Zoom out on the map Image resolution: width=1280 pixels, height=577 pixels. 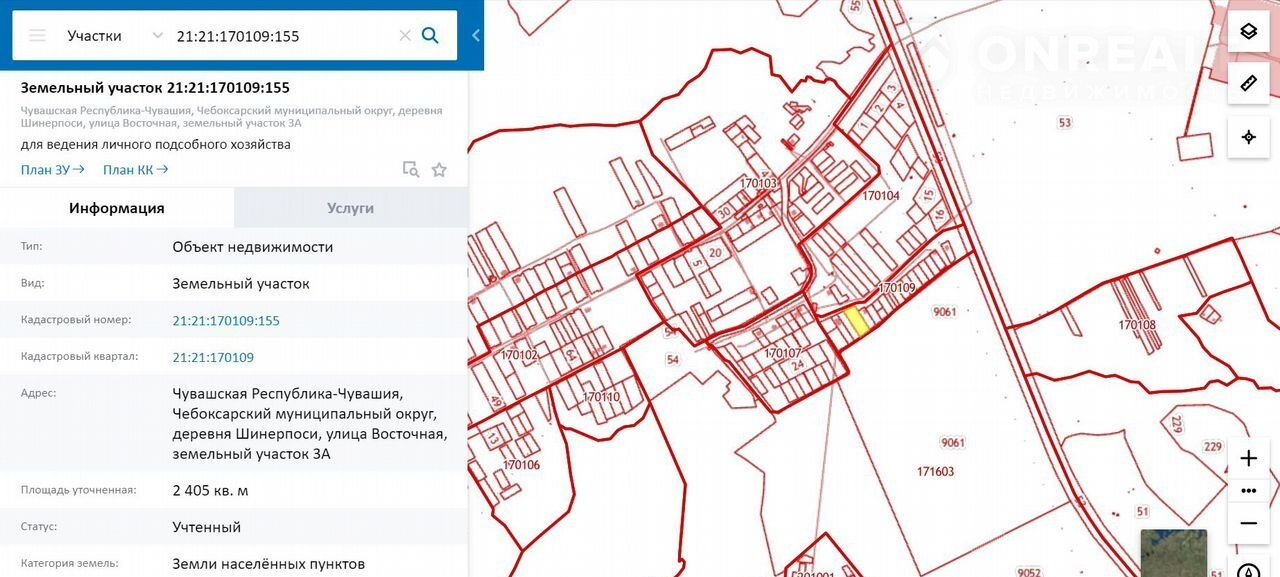[x=1248, y=523]
